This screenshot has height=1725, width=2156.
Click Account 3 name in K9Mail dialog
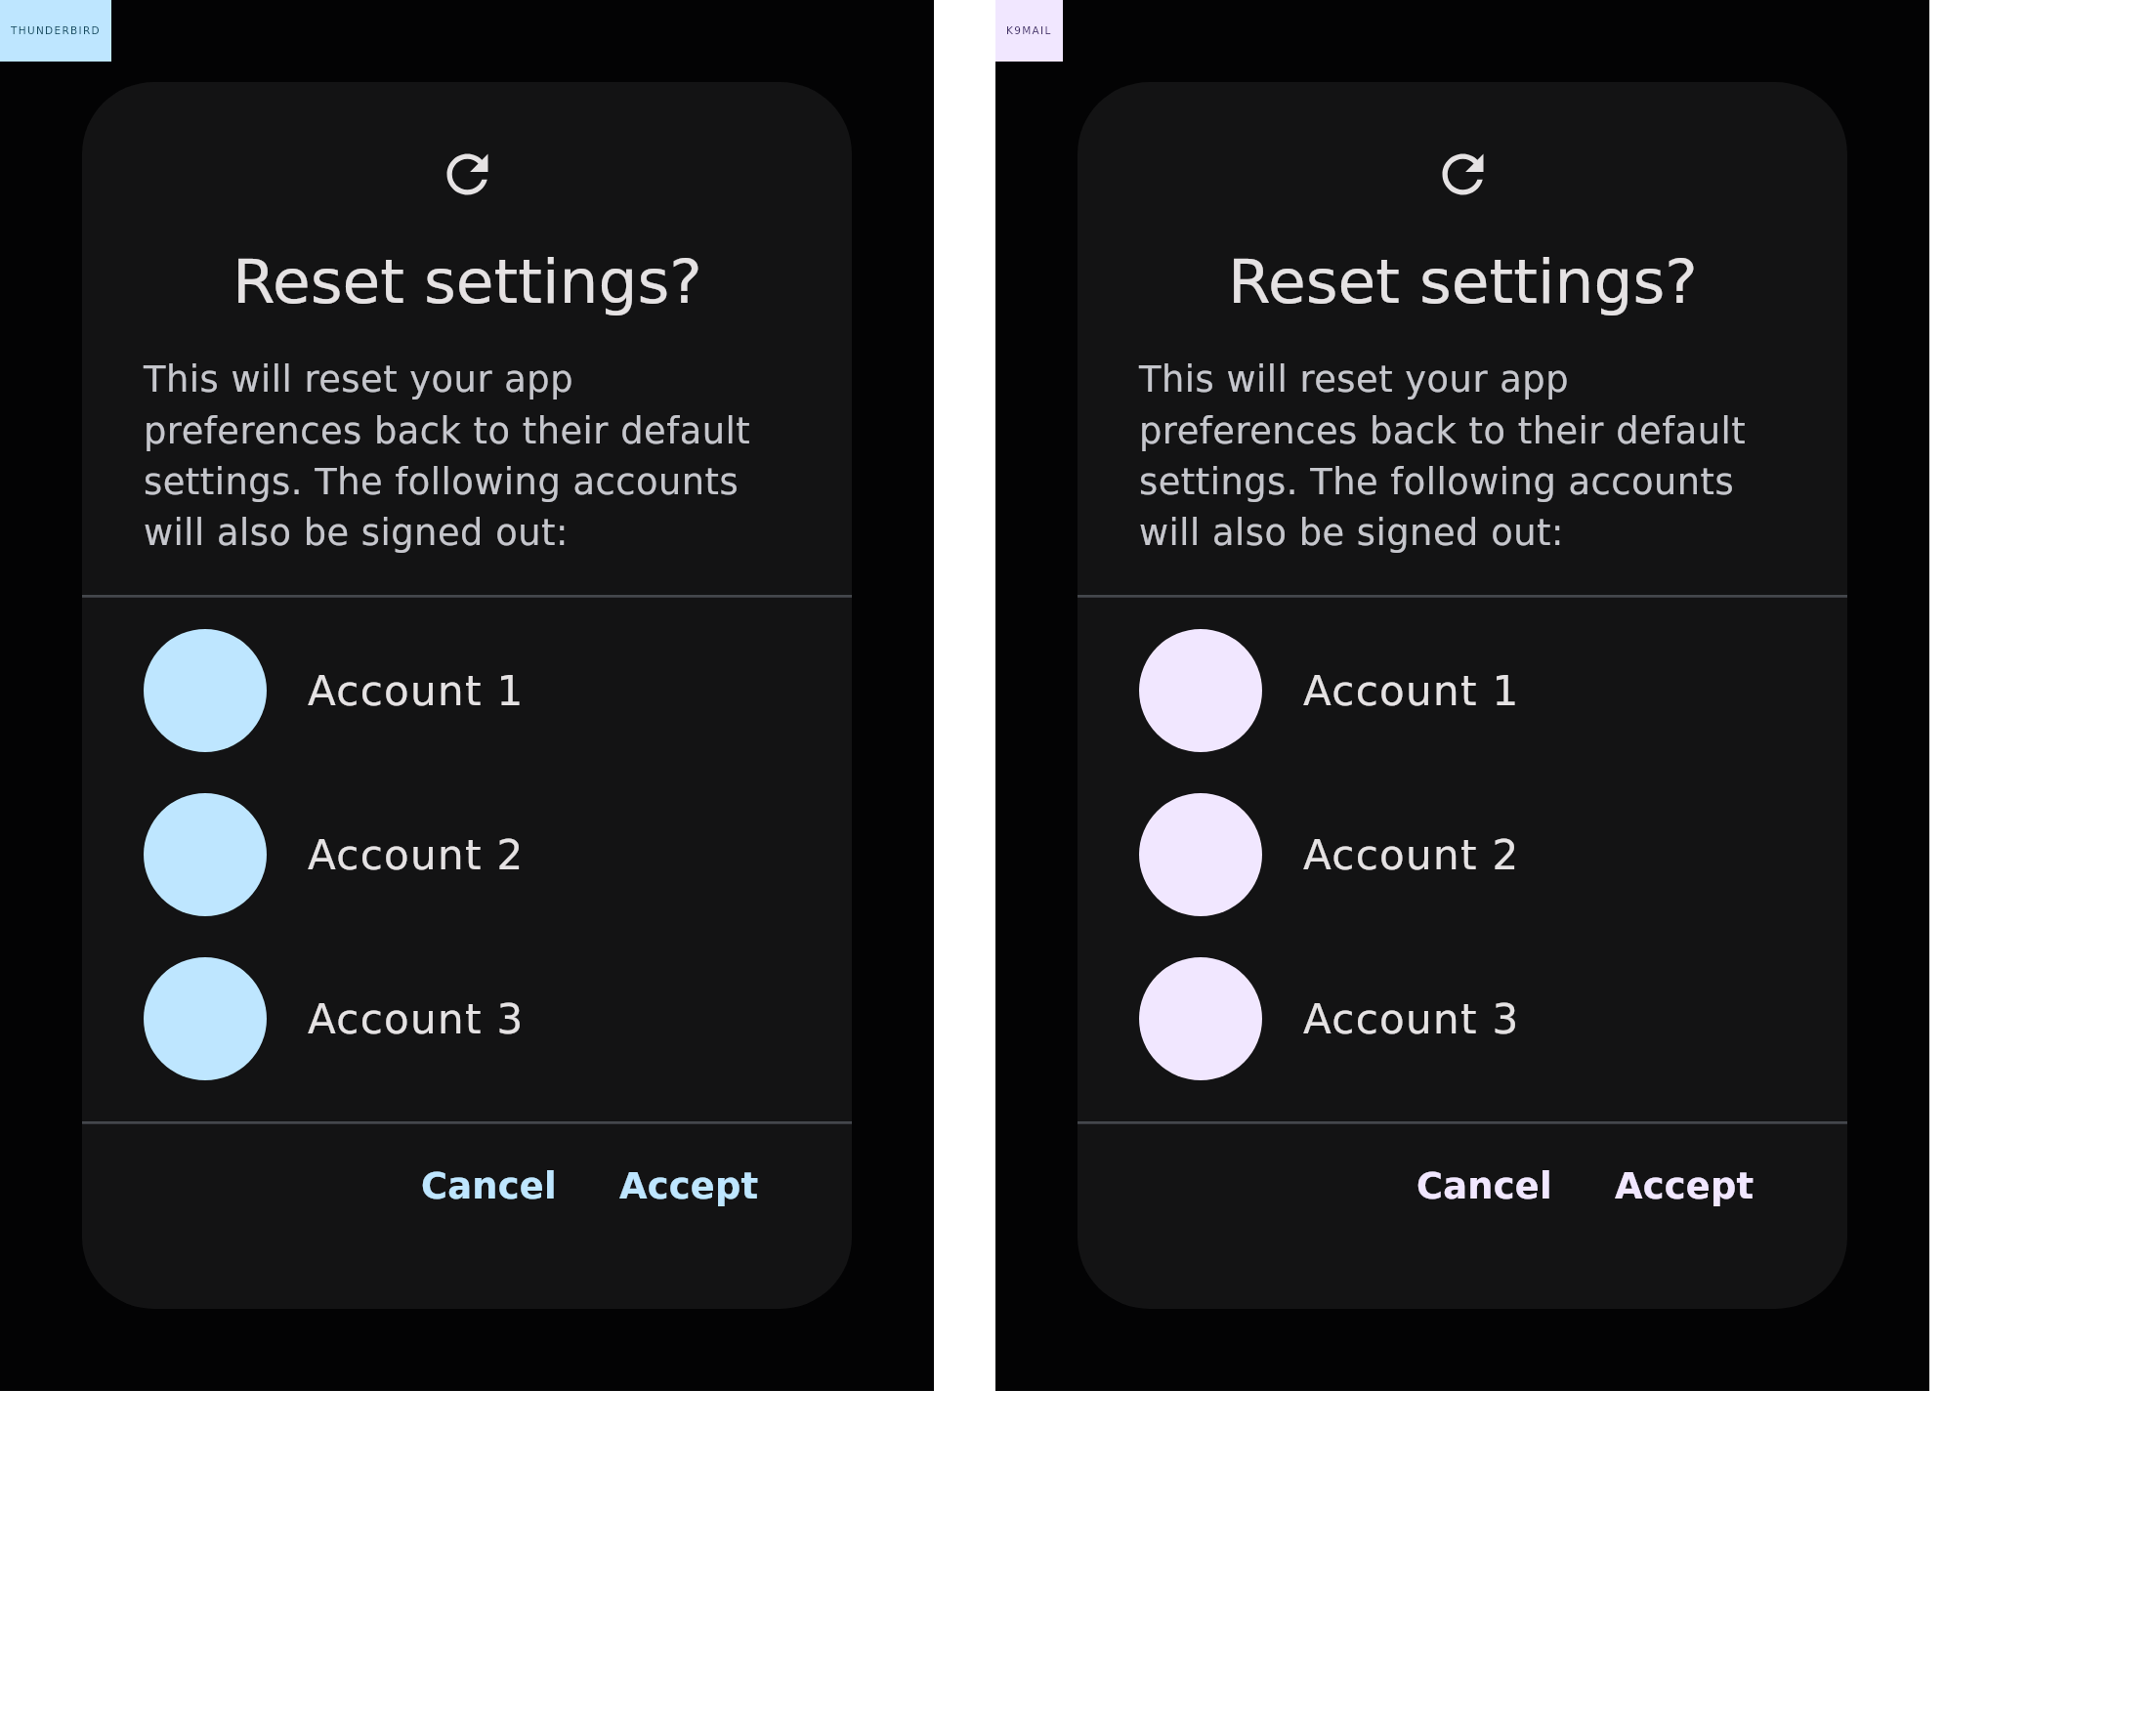point(1410,1019)
